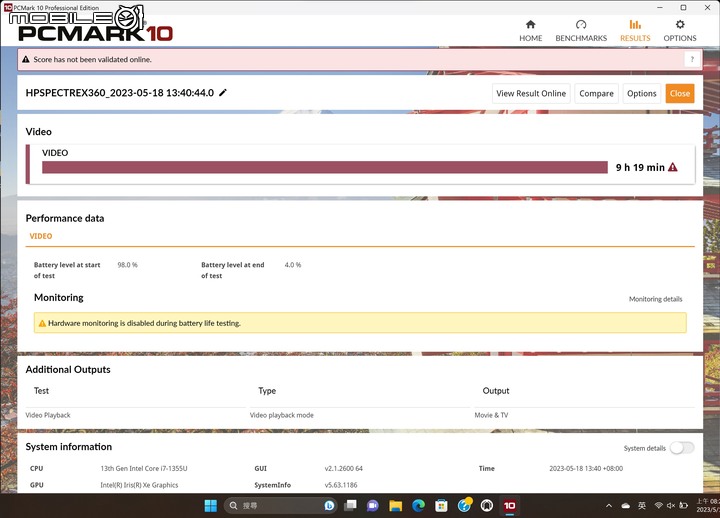Click the warning icon in monitoring notice

[42, 323]
